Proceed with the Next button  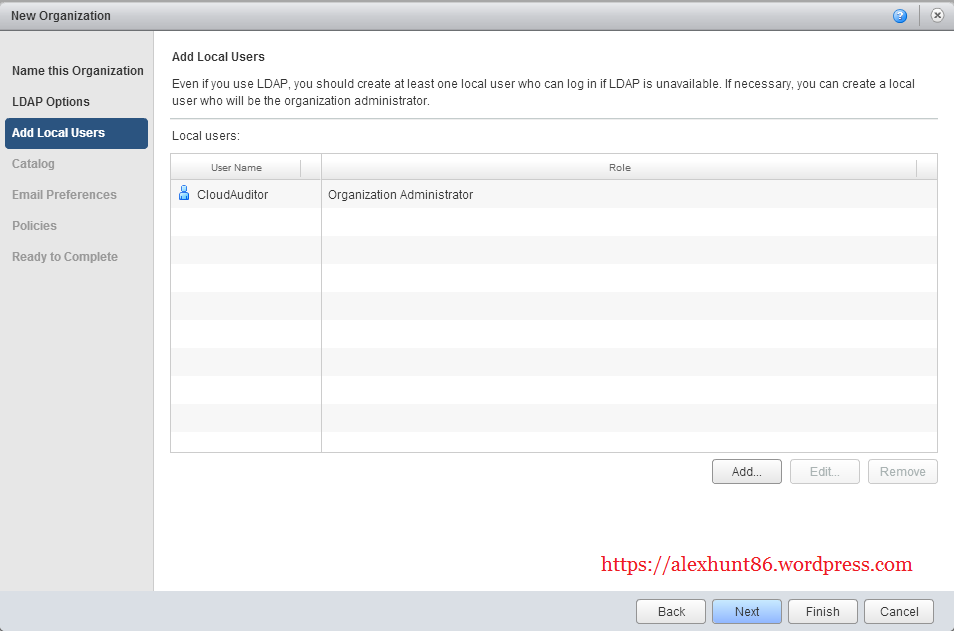tap(747, 612)
